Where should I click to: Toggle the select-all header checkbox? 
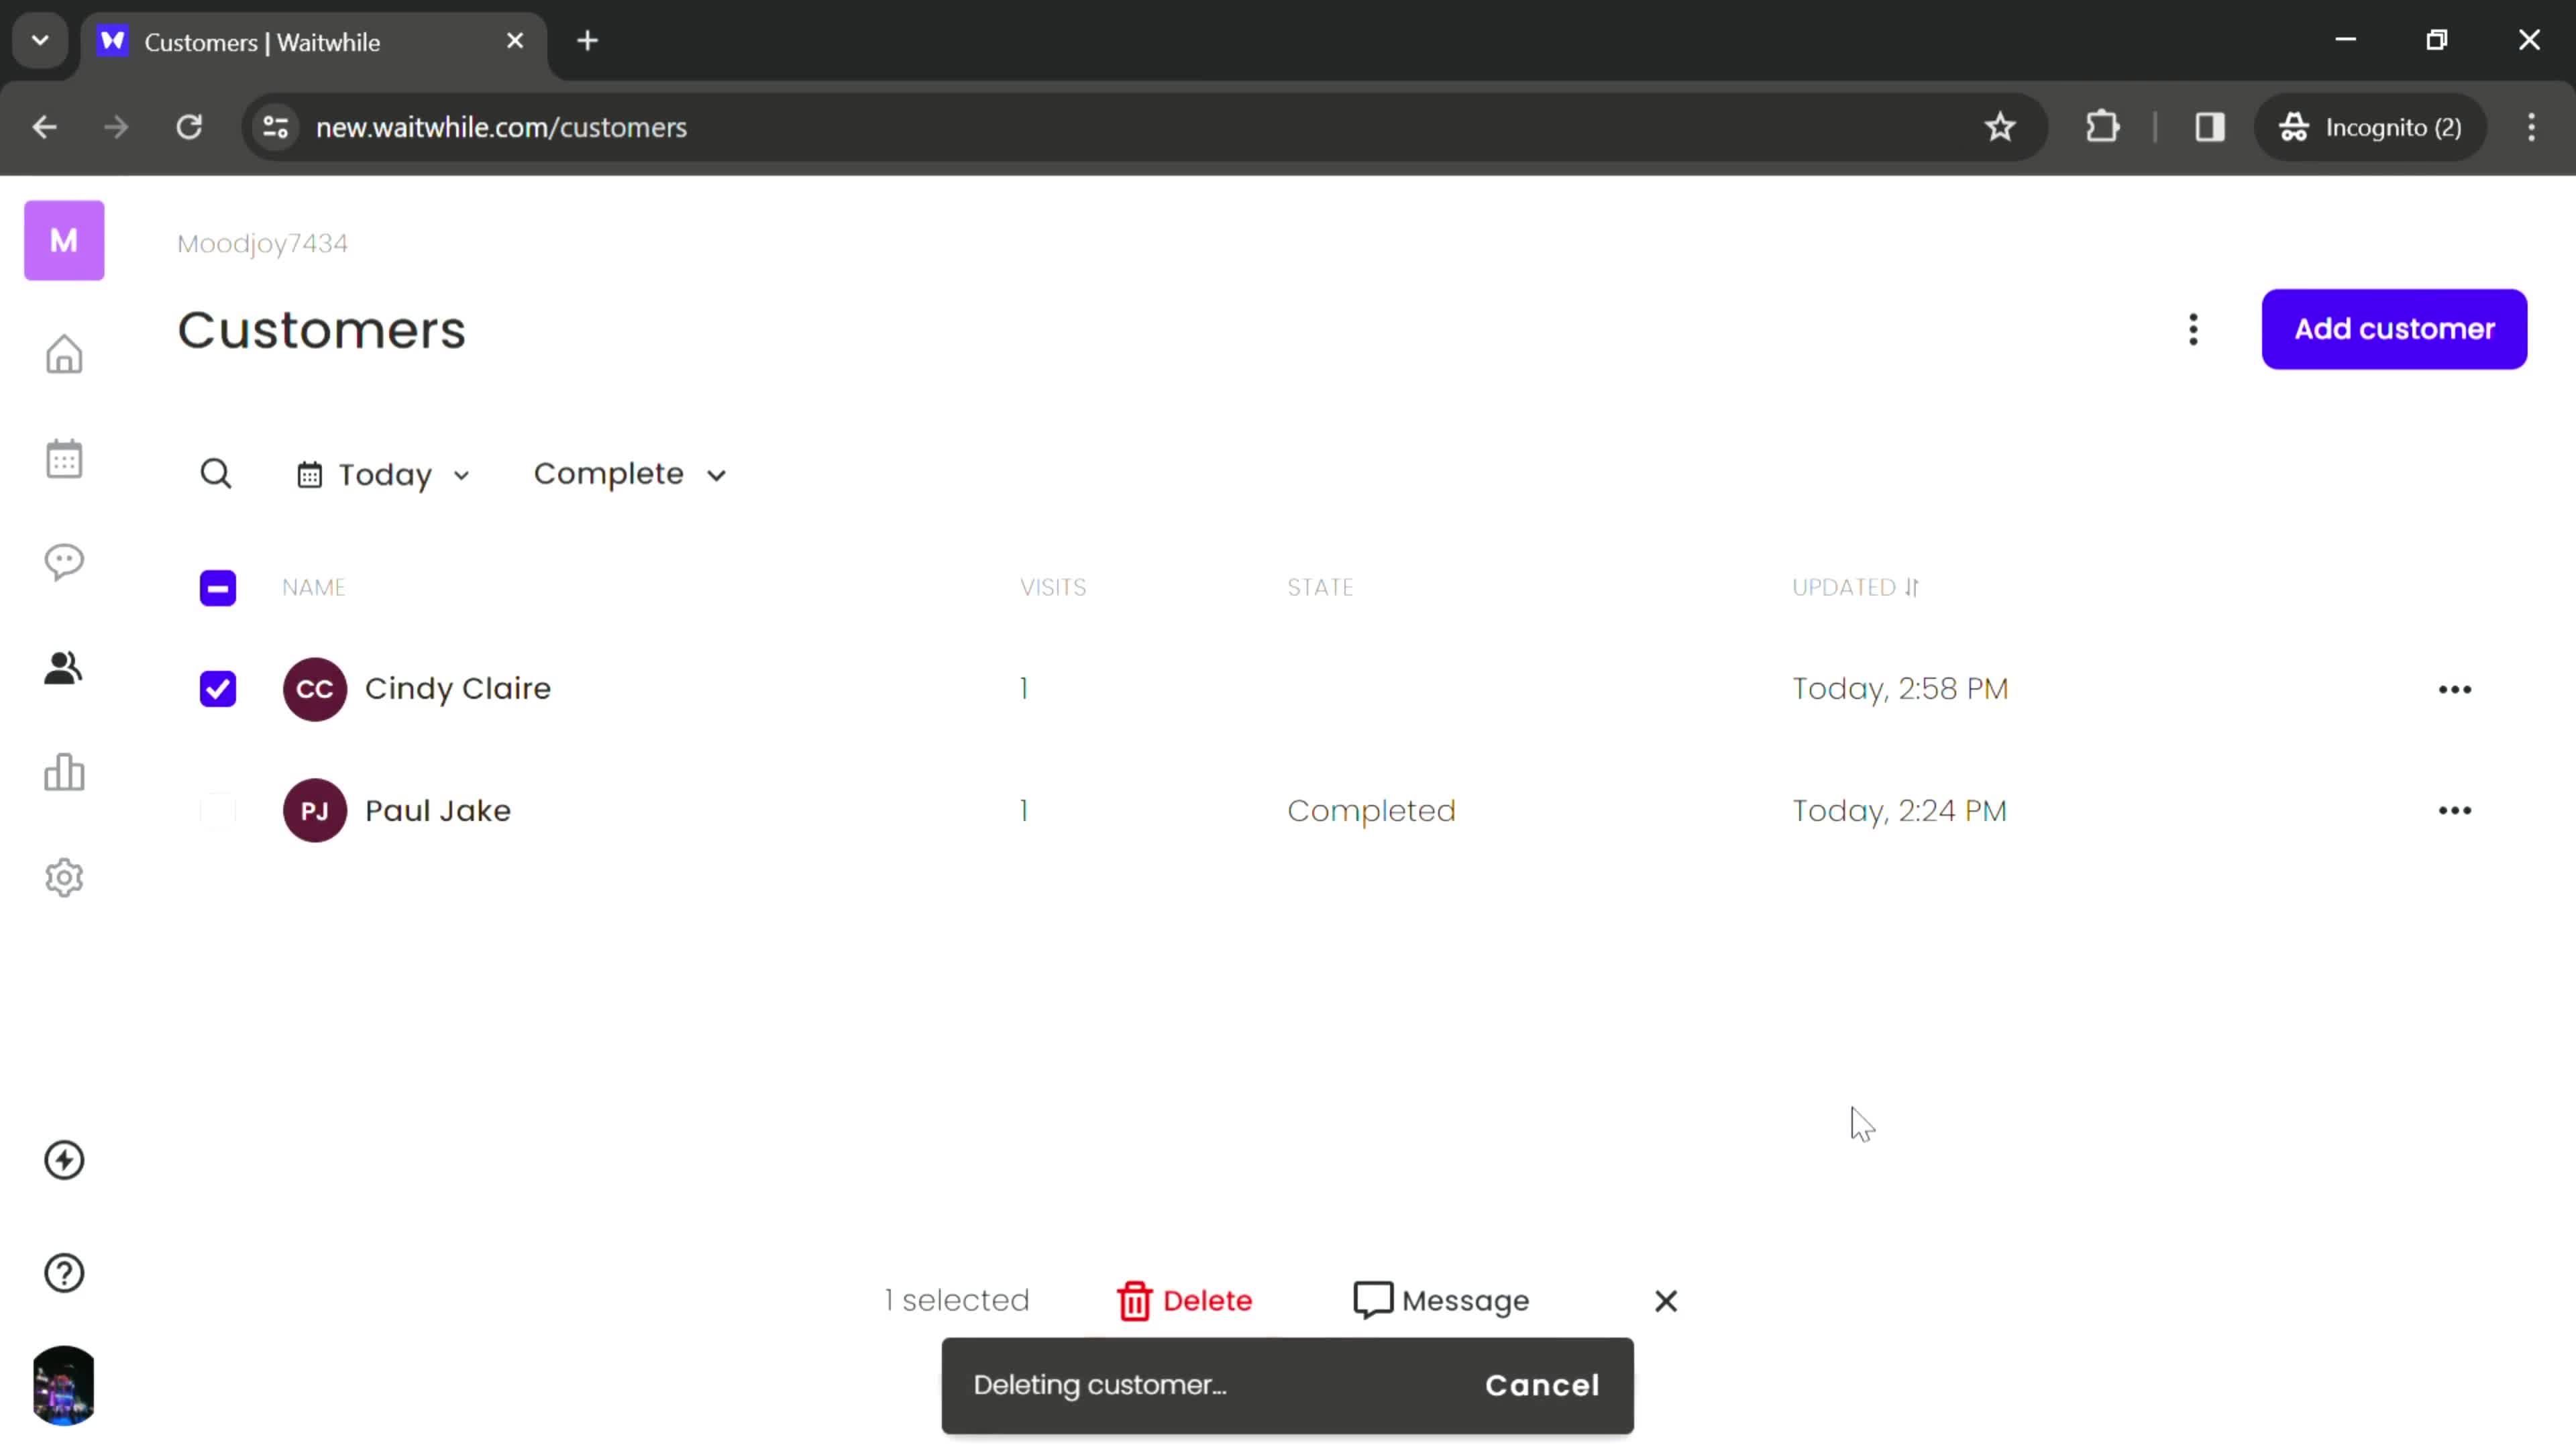217,588
